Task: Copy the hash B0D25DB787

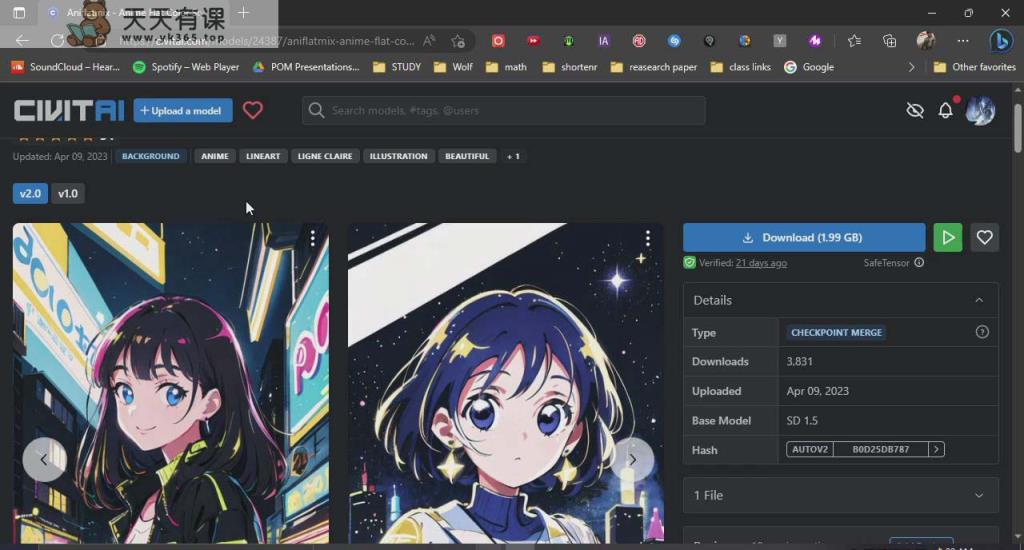Action: point(881,449)
